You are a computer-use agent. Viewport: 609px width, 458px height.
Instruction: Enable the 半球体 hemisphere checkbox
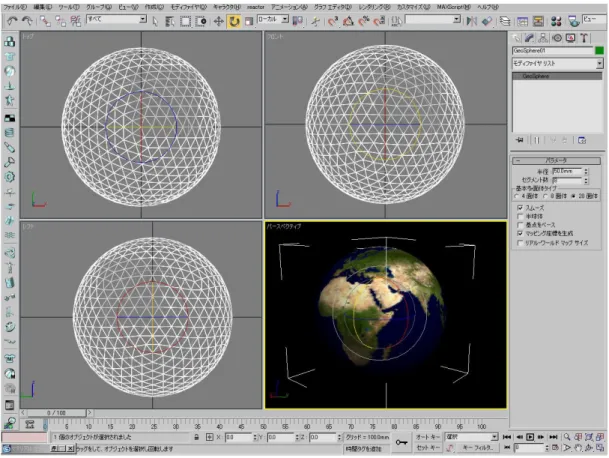coord(520,216)
